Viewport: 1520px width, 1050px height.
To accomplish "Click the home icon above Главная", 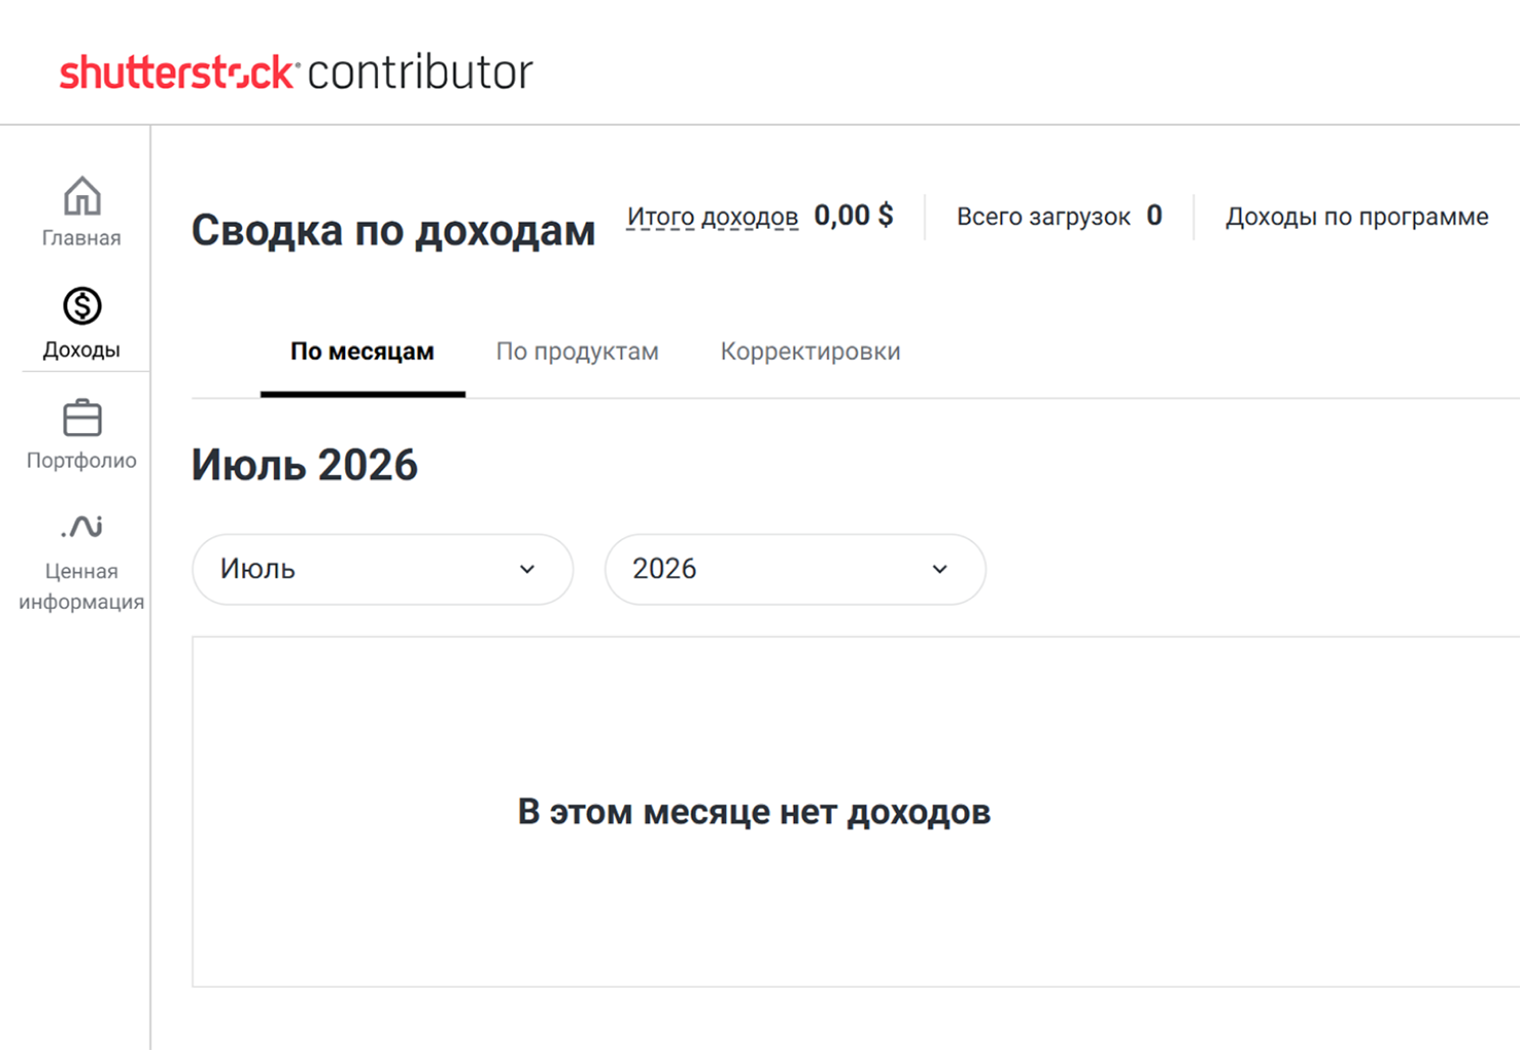I will [x=82, y=196].
